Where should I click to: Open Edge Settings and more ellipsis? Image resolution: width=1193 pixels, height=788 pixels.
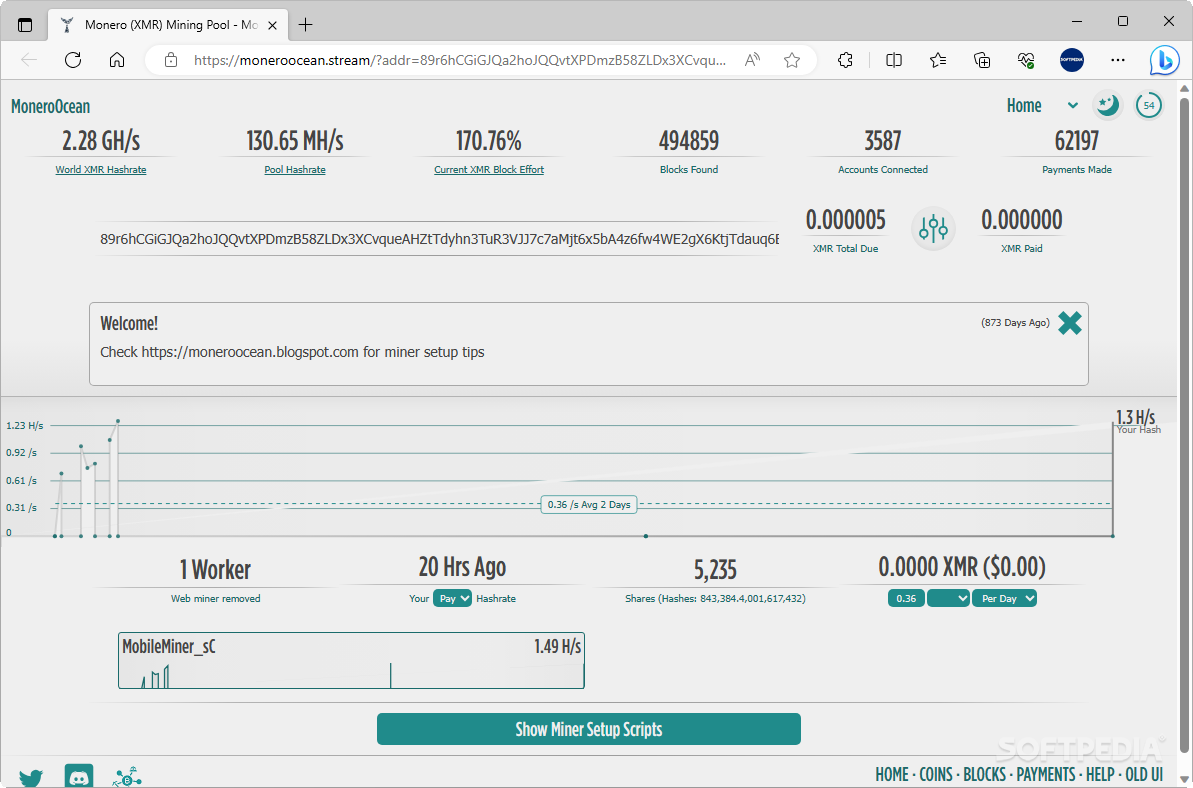1118,60
